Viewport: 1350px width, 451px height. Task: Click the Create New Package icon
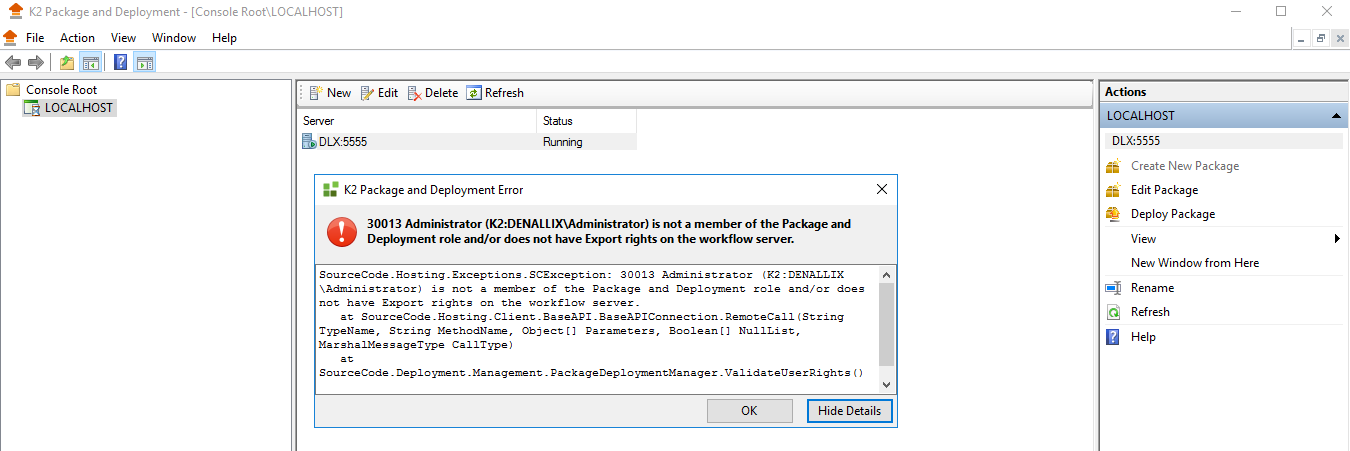point(1113,166)
